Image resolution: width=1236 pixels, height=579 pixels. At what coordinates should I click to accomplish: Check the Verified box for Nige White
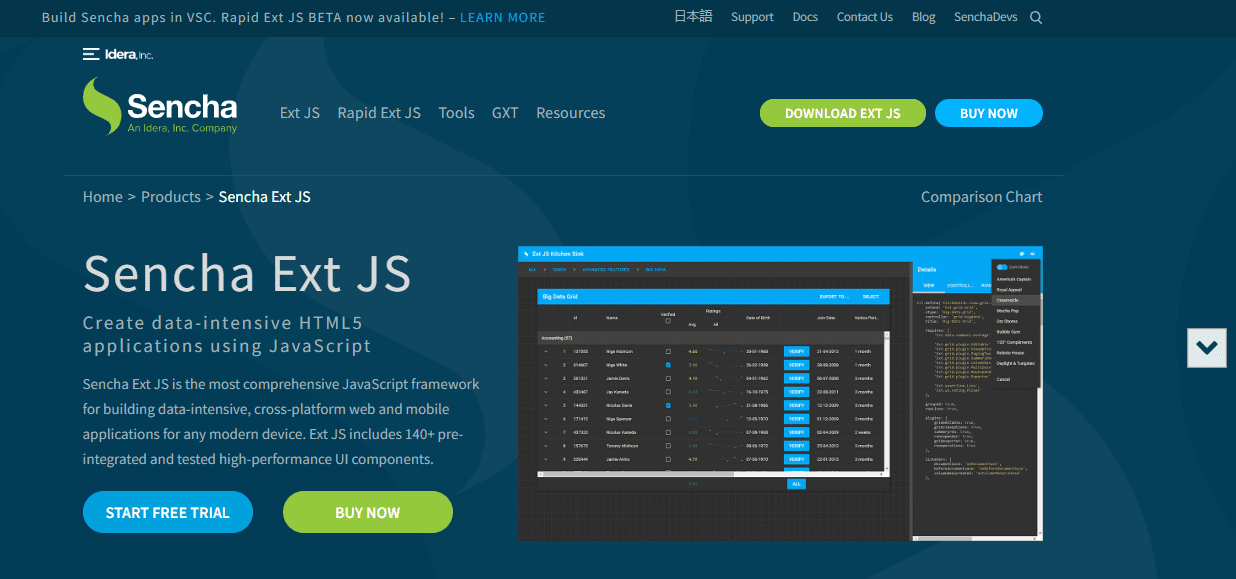pyautogui.click(x=668, y=365)
